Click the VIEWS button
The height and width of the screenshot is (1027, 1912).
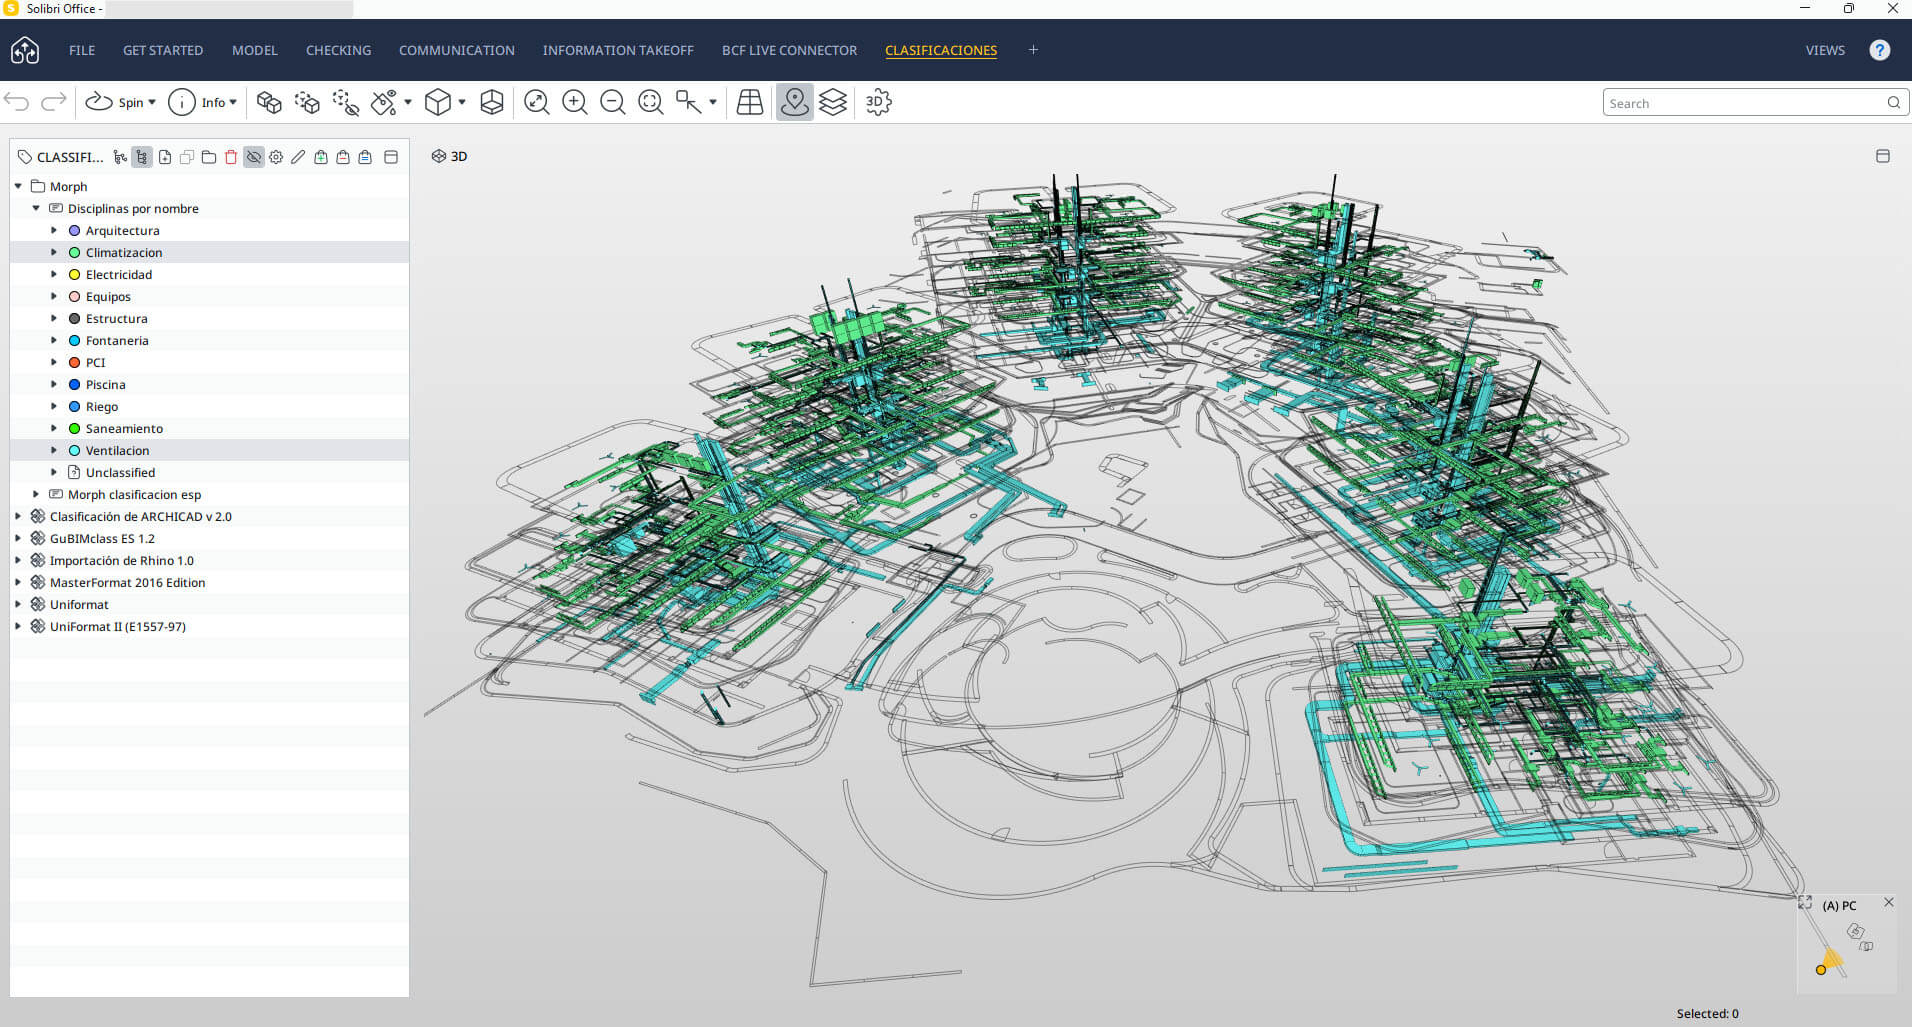click(x=1824, y=50)
